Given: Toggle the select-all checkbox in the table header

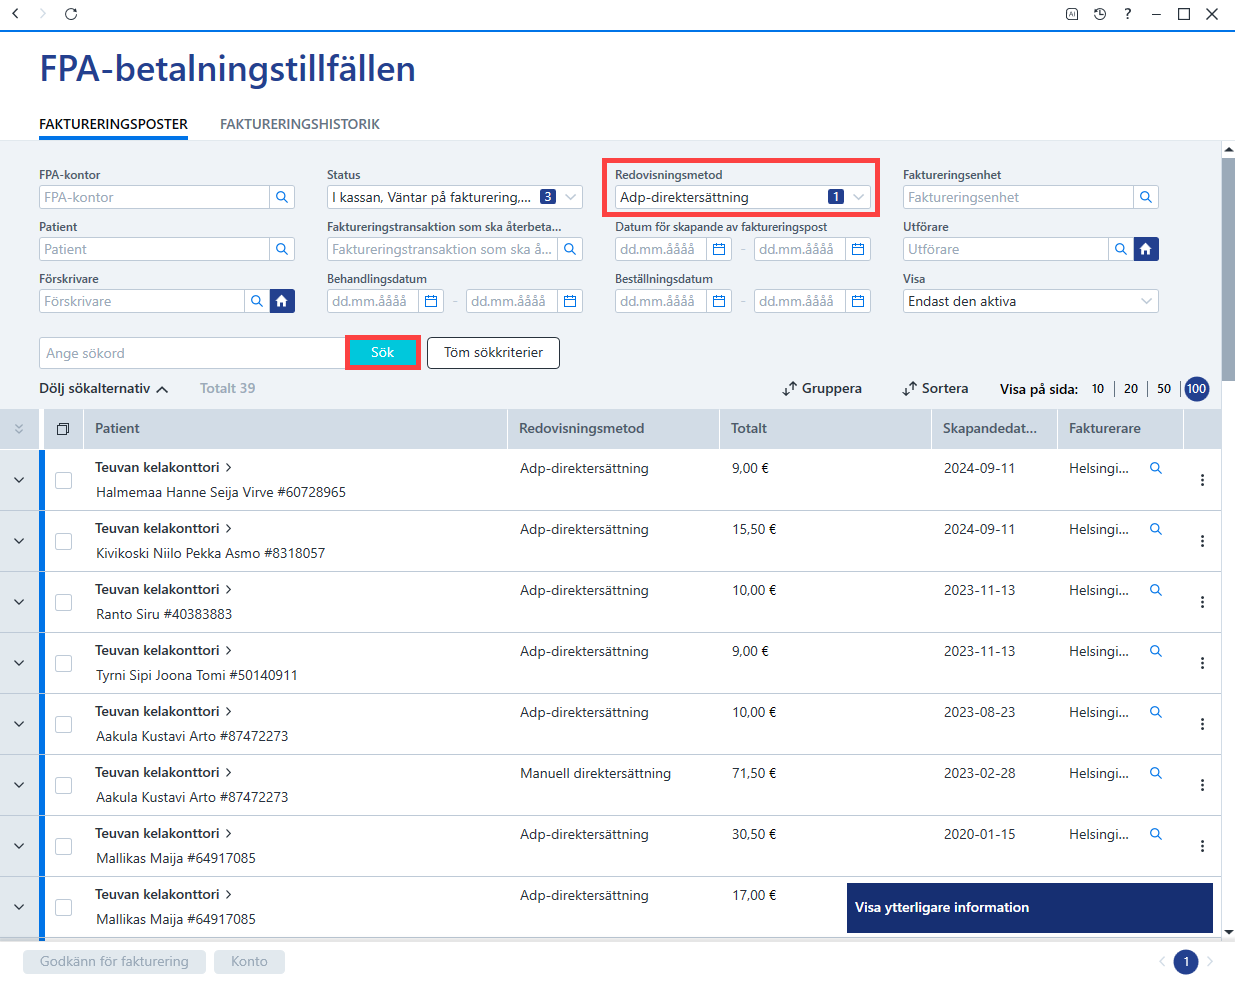Looking at the screenshot, I should [63, 429].
